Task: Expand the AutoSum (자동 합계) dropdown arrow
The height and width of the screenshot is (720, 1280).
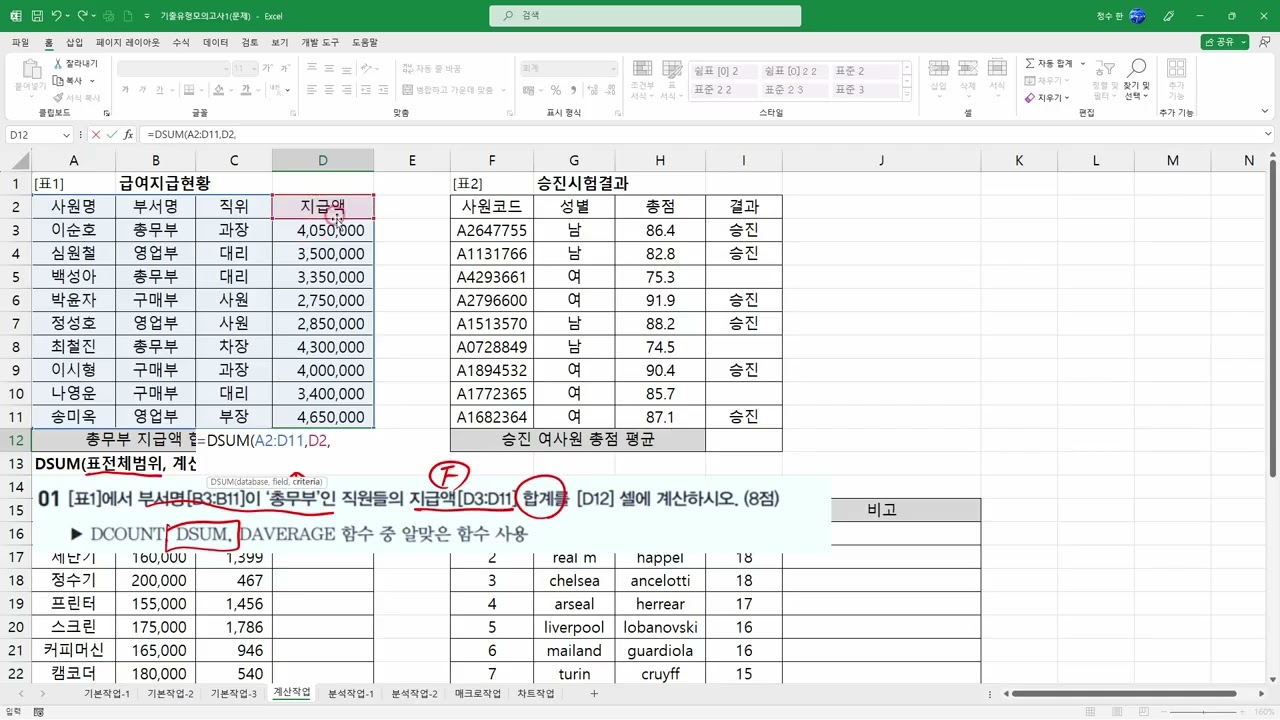Action: tap(1082, 63)
